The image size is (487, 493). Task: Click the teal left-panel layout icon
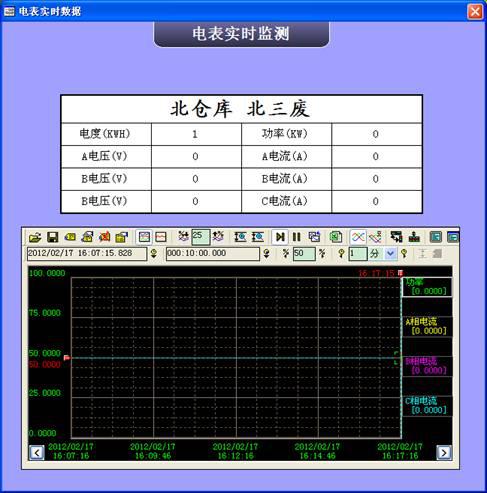(436, 237)
